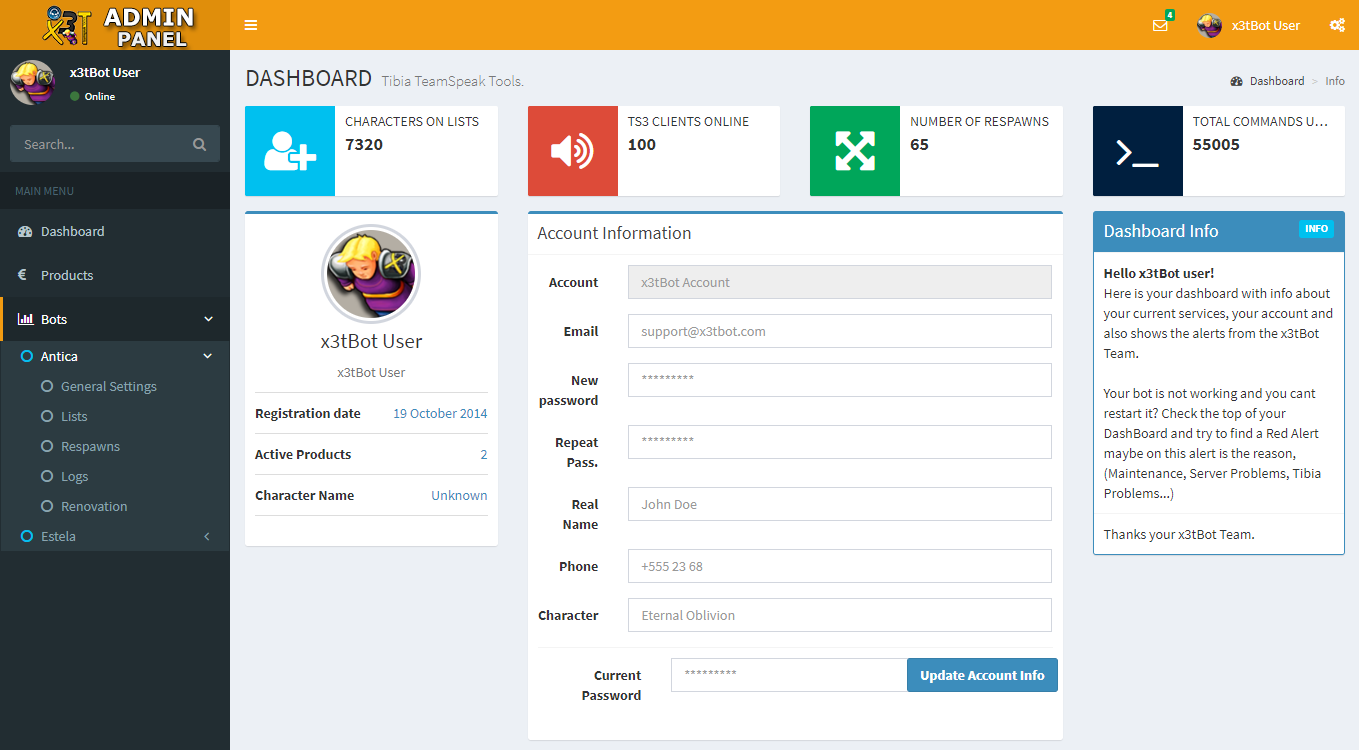Click the search magnifier icon in sidebar
1359x750 pixels.
pos(200,144)
